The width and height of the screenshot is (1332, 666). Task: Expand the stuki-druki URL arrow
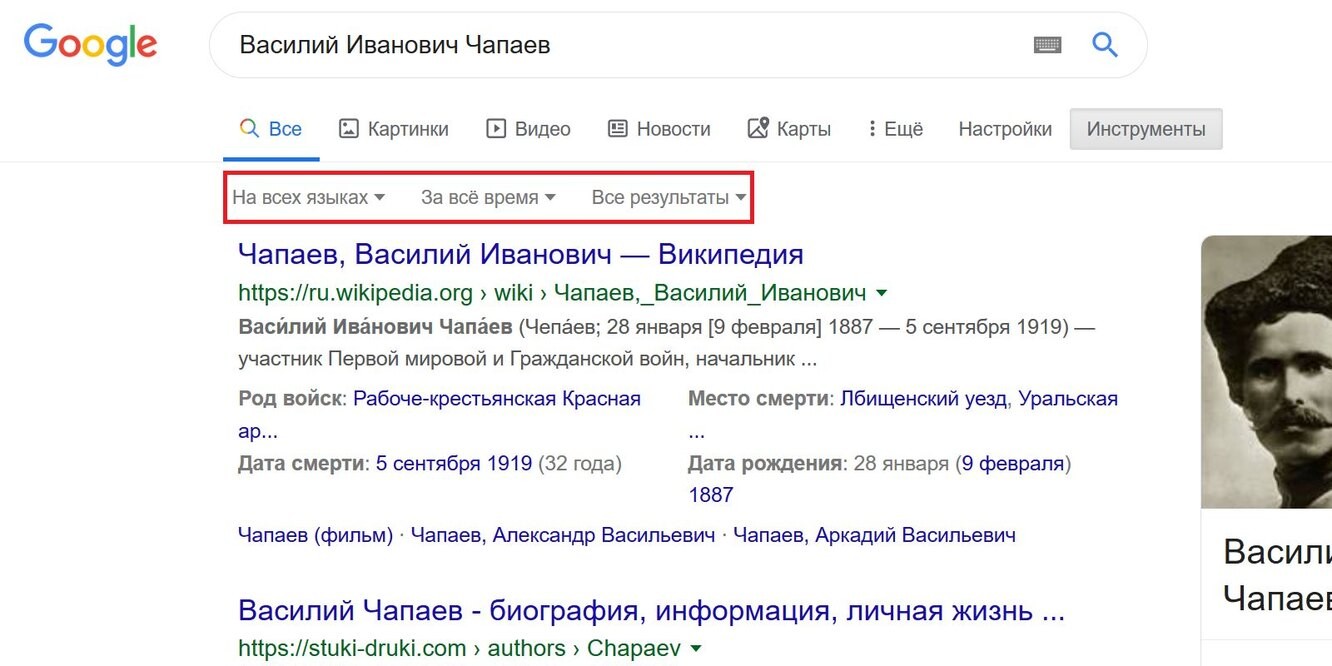(696, 648)
